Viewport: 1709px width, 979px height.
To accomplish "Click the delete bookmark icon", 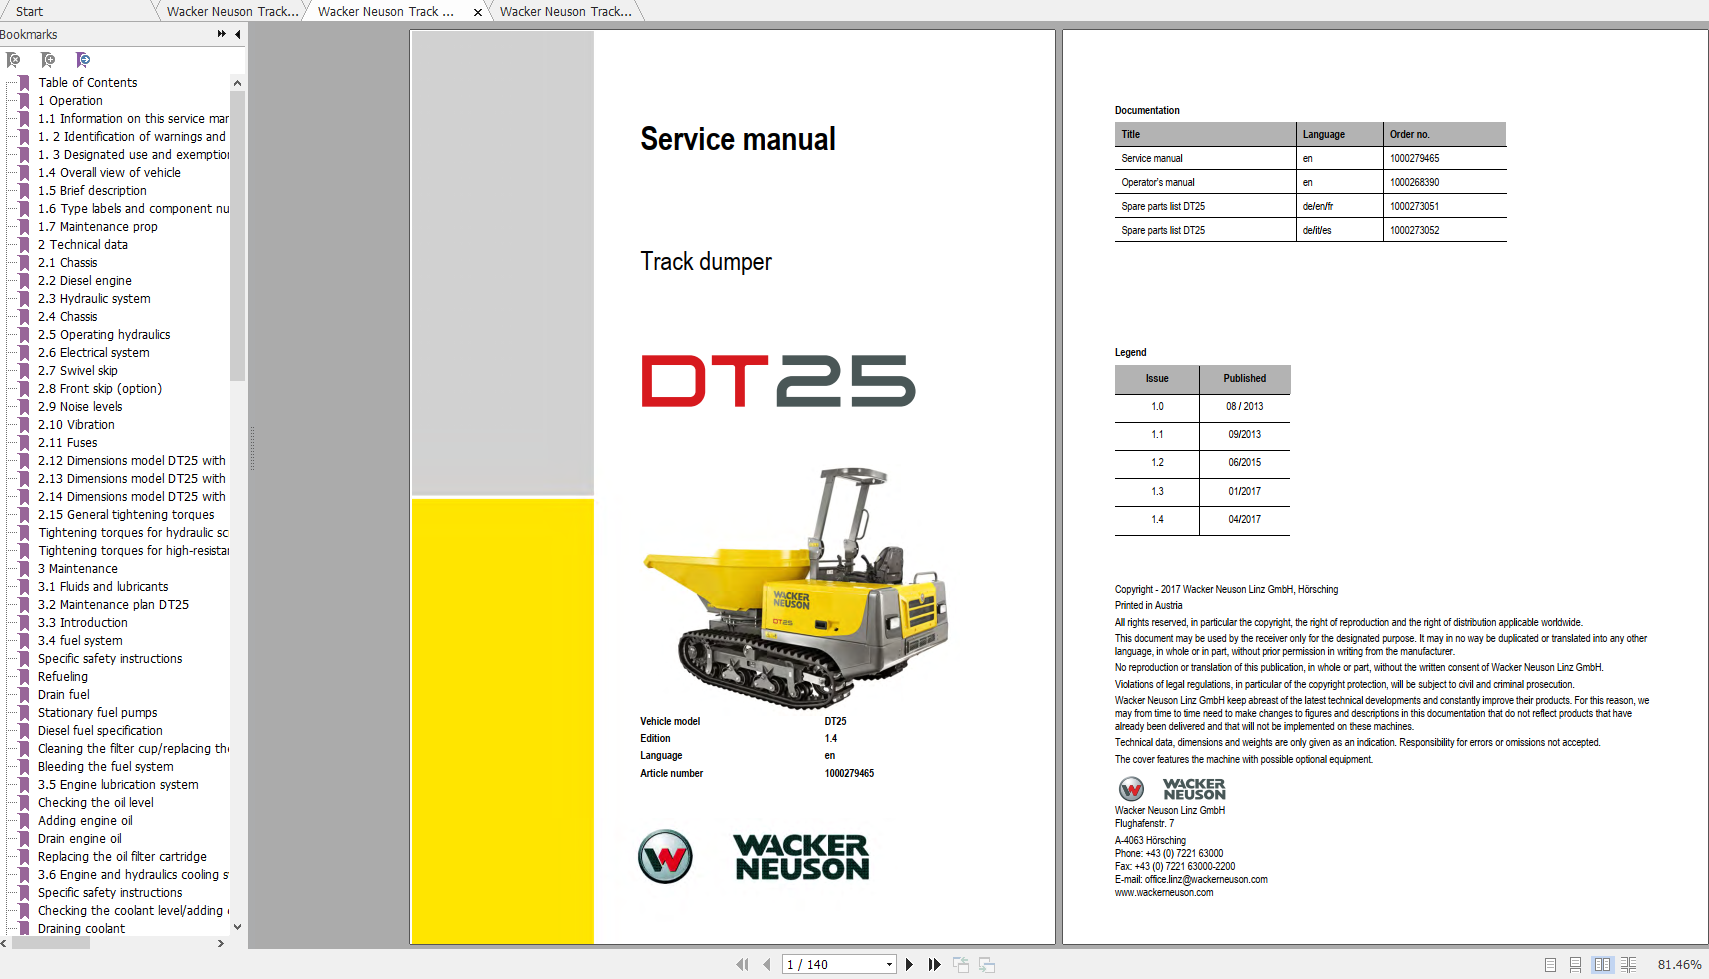I will 13,60.
